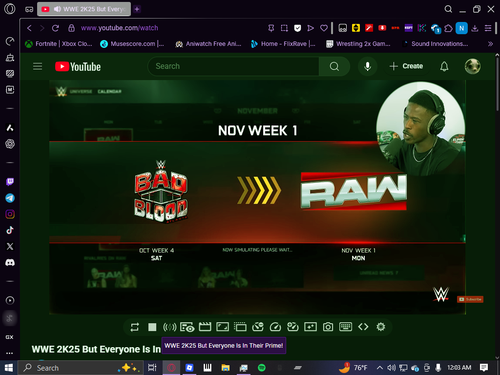Open File Explorer from the taskbar

tap(225, 368)
